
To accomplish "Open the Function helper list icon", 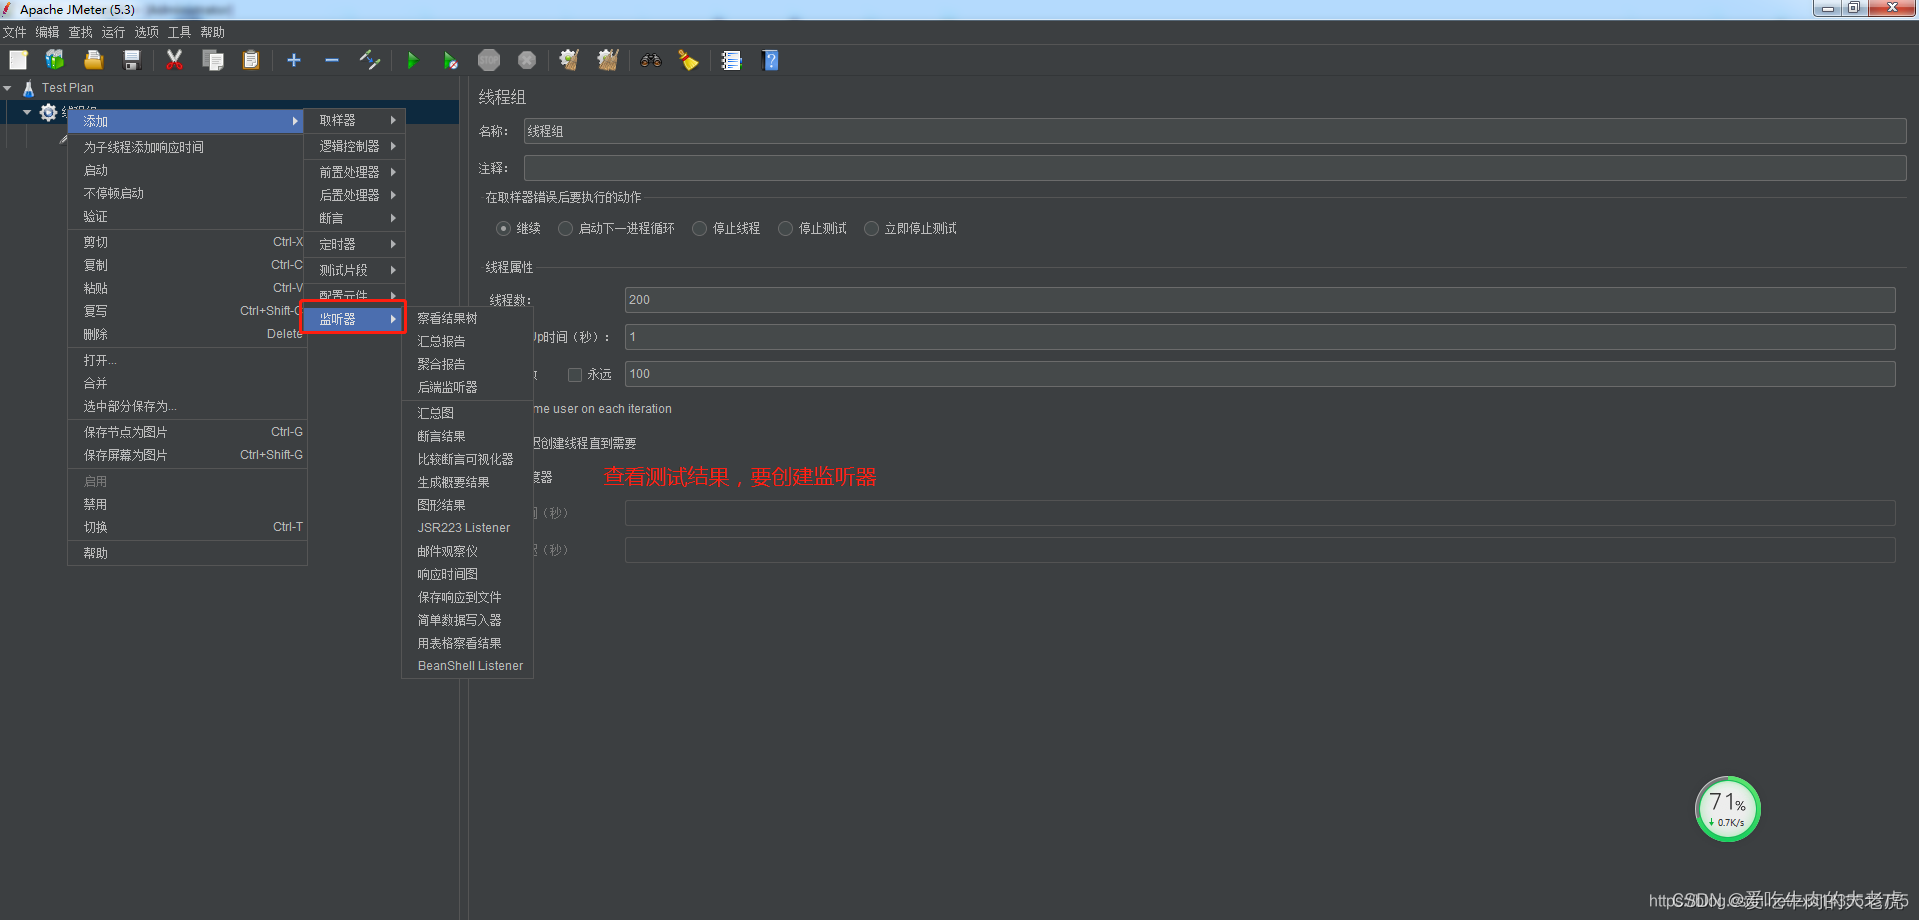I will (x=731, y=60).
